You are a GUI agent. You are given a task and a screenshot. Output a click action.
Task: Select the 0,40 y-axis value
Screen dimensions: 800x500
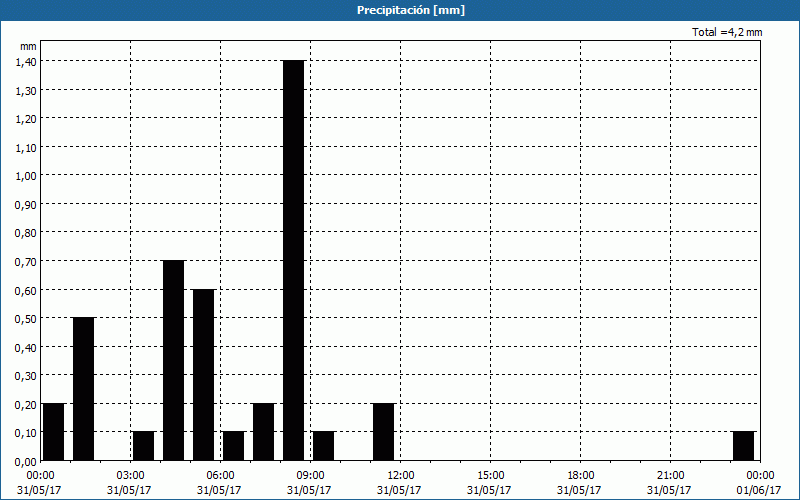point(26,347)
